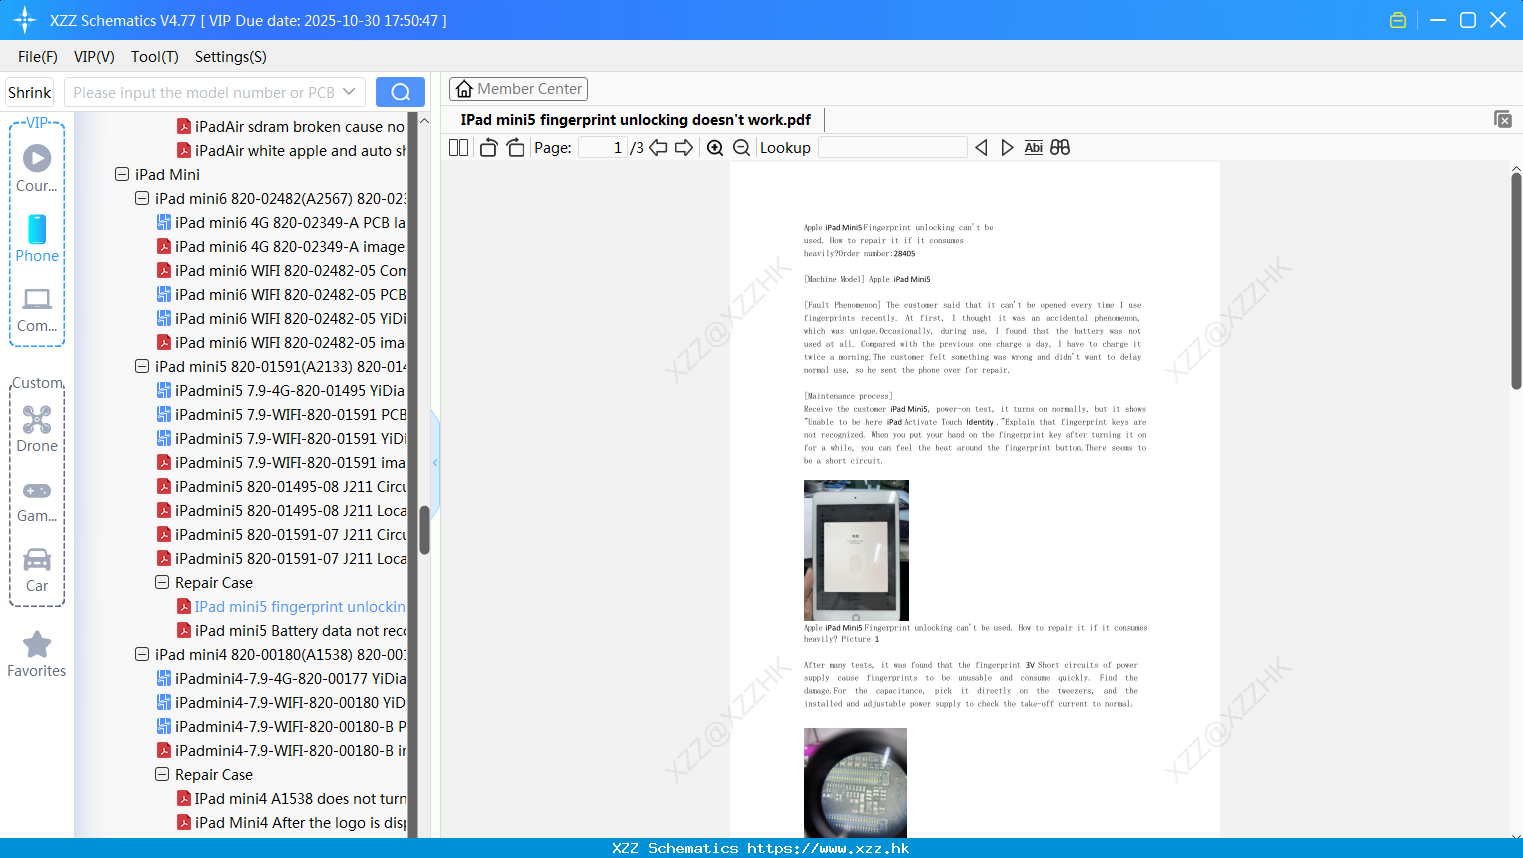Collapse the iPad mini6 820-02482 node

142,198
